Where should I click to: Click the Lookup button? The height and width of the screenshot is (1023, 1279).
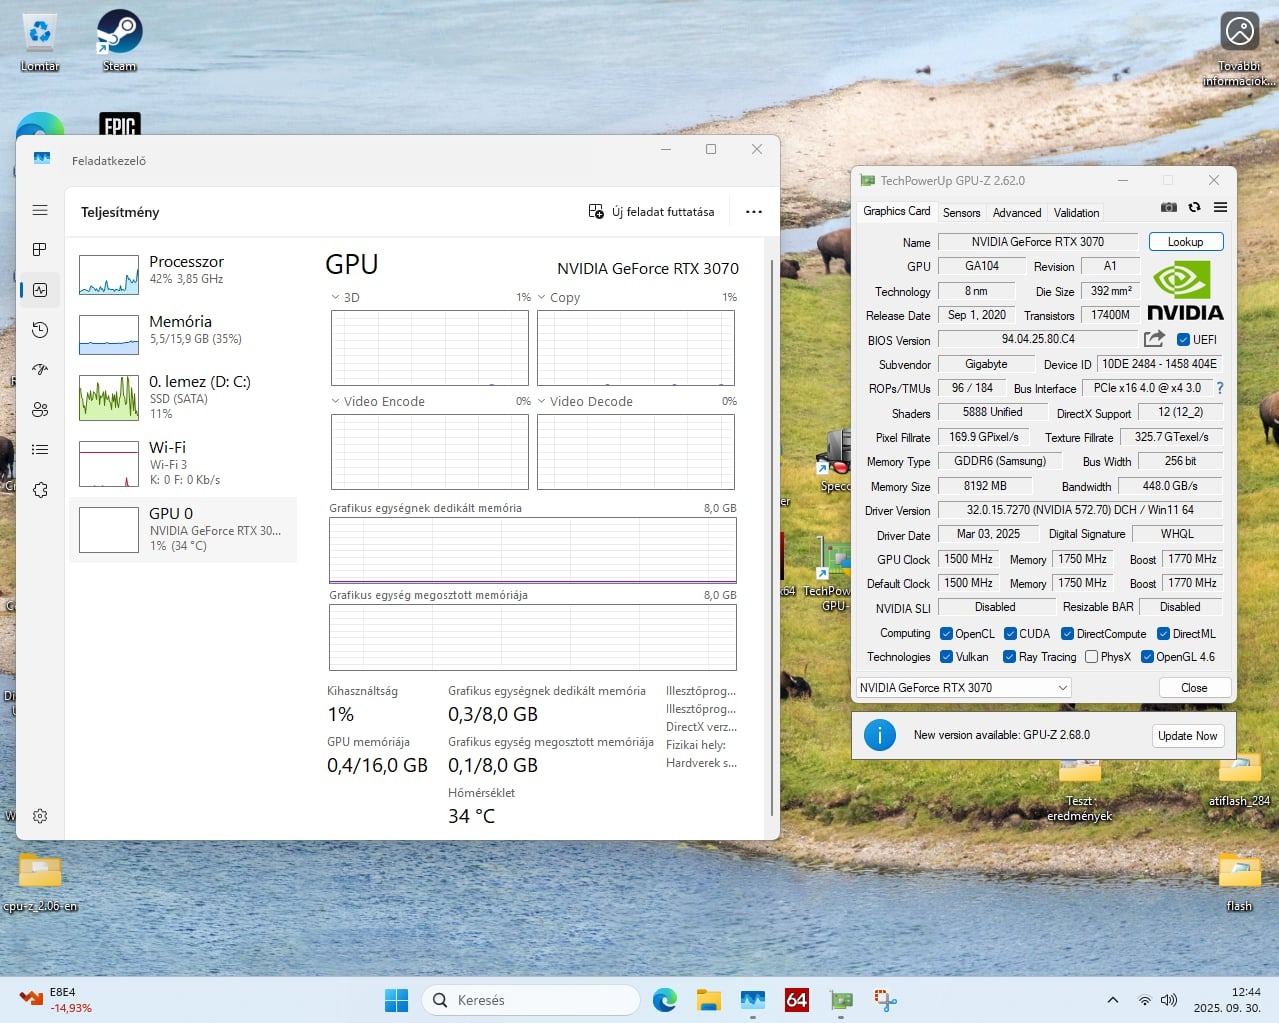[x=1185, y=242]
